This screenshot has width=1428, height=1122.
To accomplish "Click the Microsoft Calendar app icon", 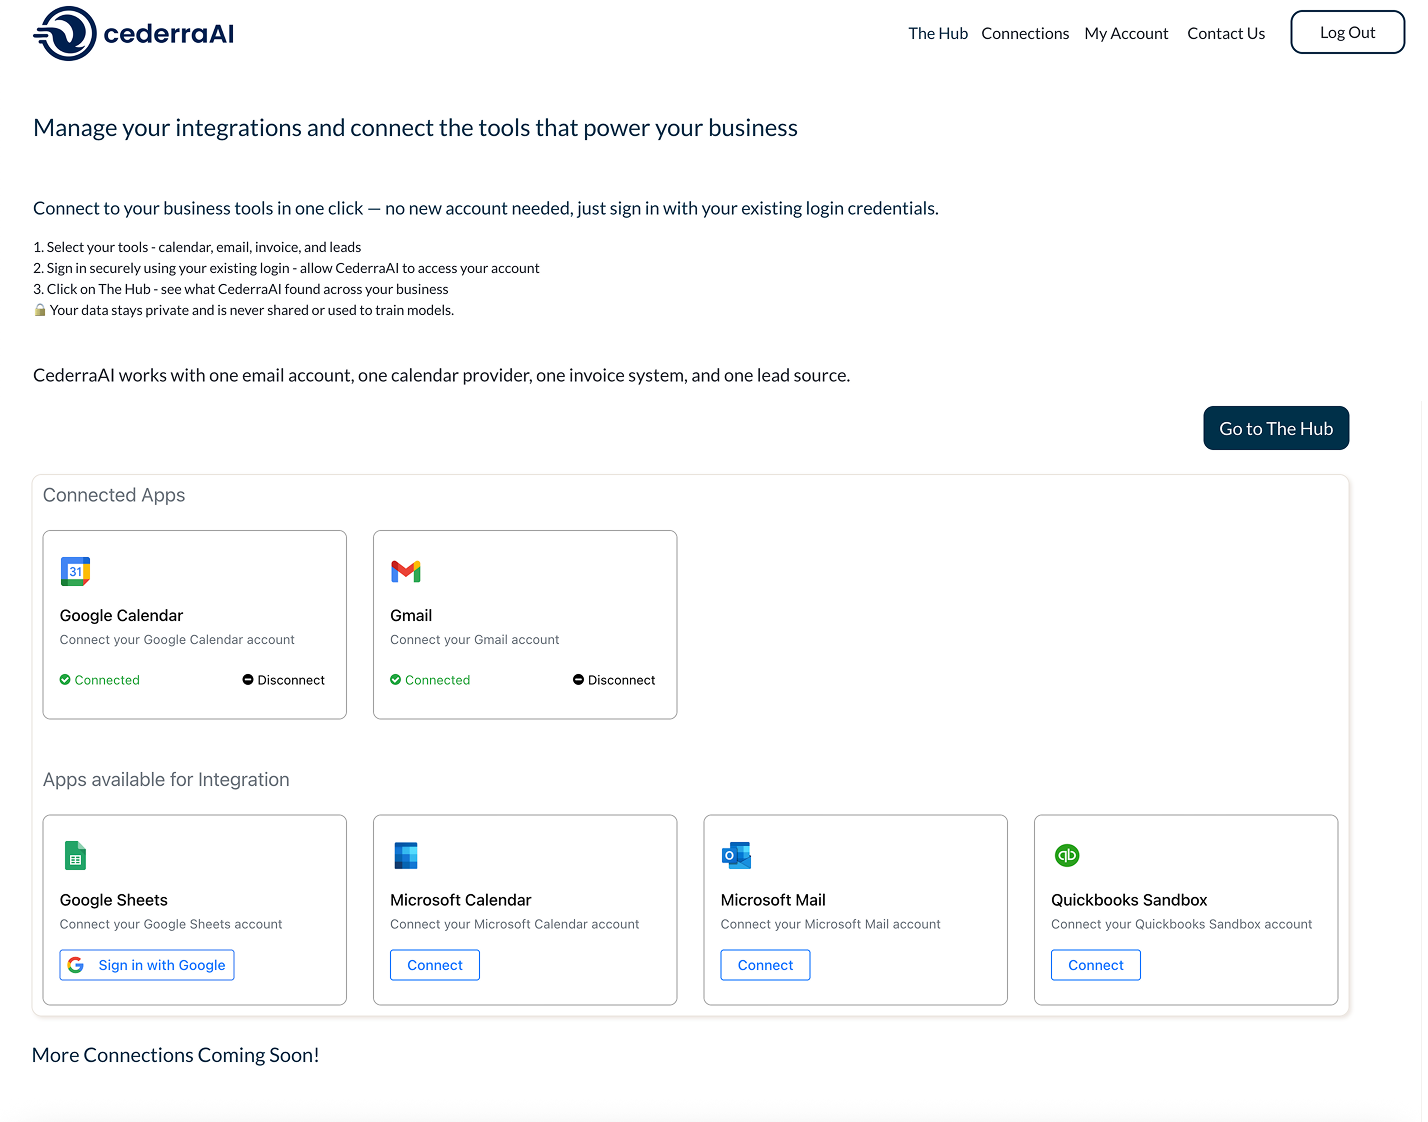I will pyautogui.click(x=406, y=856).
